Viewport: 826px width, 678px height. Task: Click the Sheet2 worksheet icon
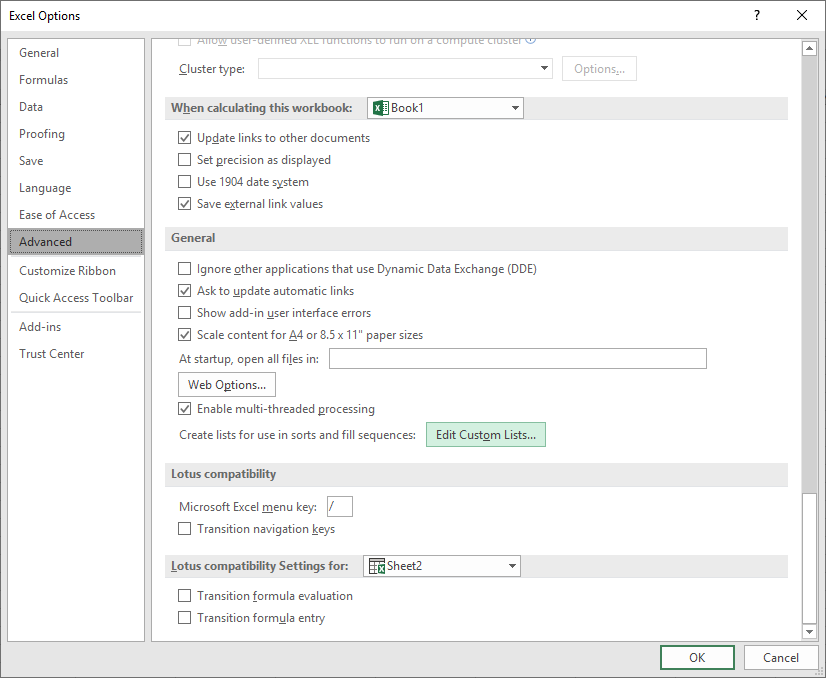click(376, 566)
